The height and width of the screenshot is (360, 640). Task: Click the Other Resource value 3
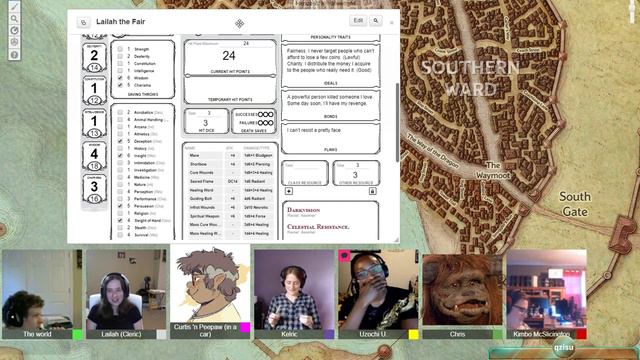(355, 175)
